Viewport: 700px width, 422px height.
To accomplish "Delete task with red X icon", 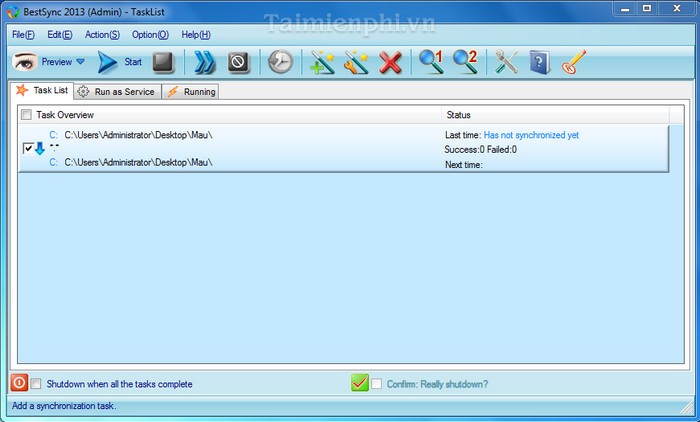I will pos(390,63).
